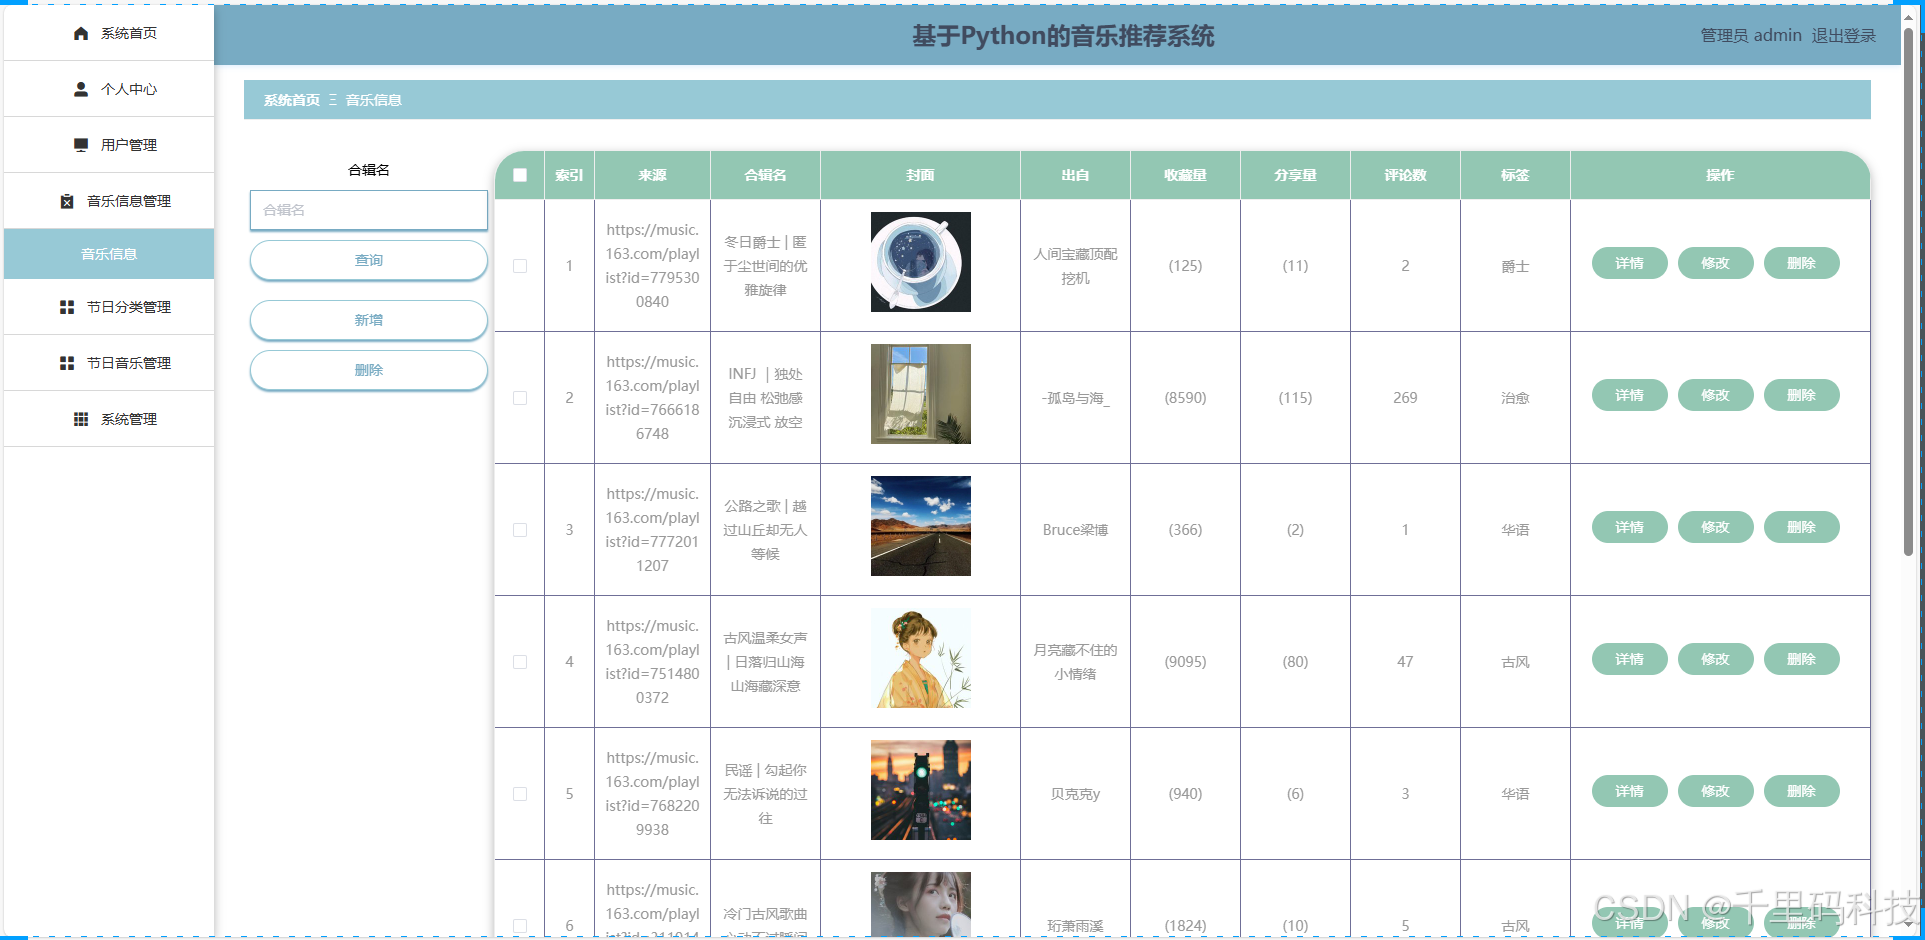Click the grid icon beside 节日分类管理

coord(67,307)
